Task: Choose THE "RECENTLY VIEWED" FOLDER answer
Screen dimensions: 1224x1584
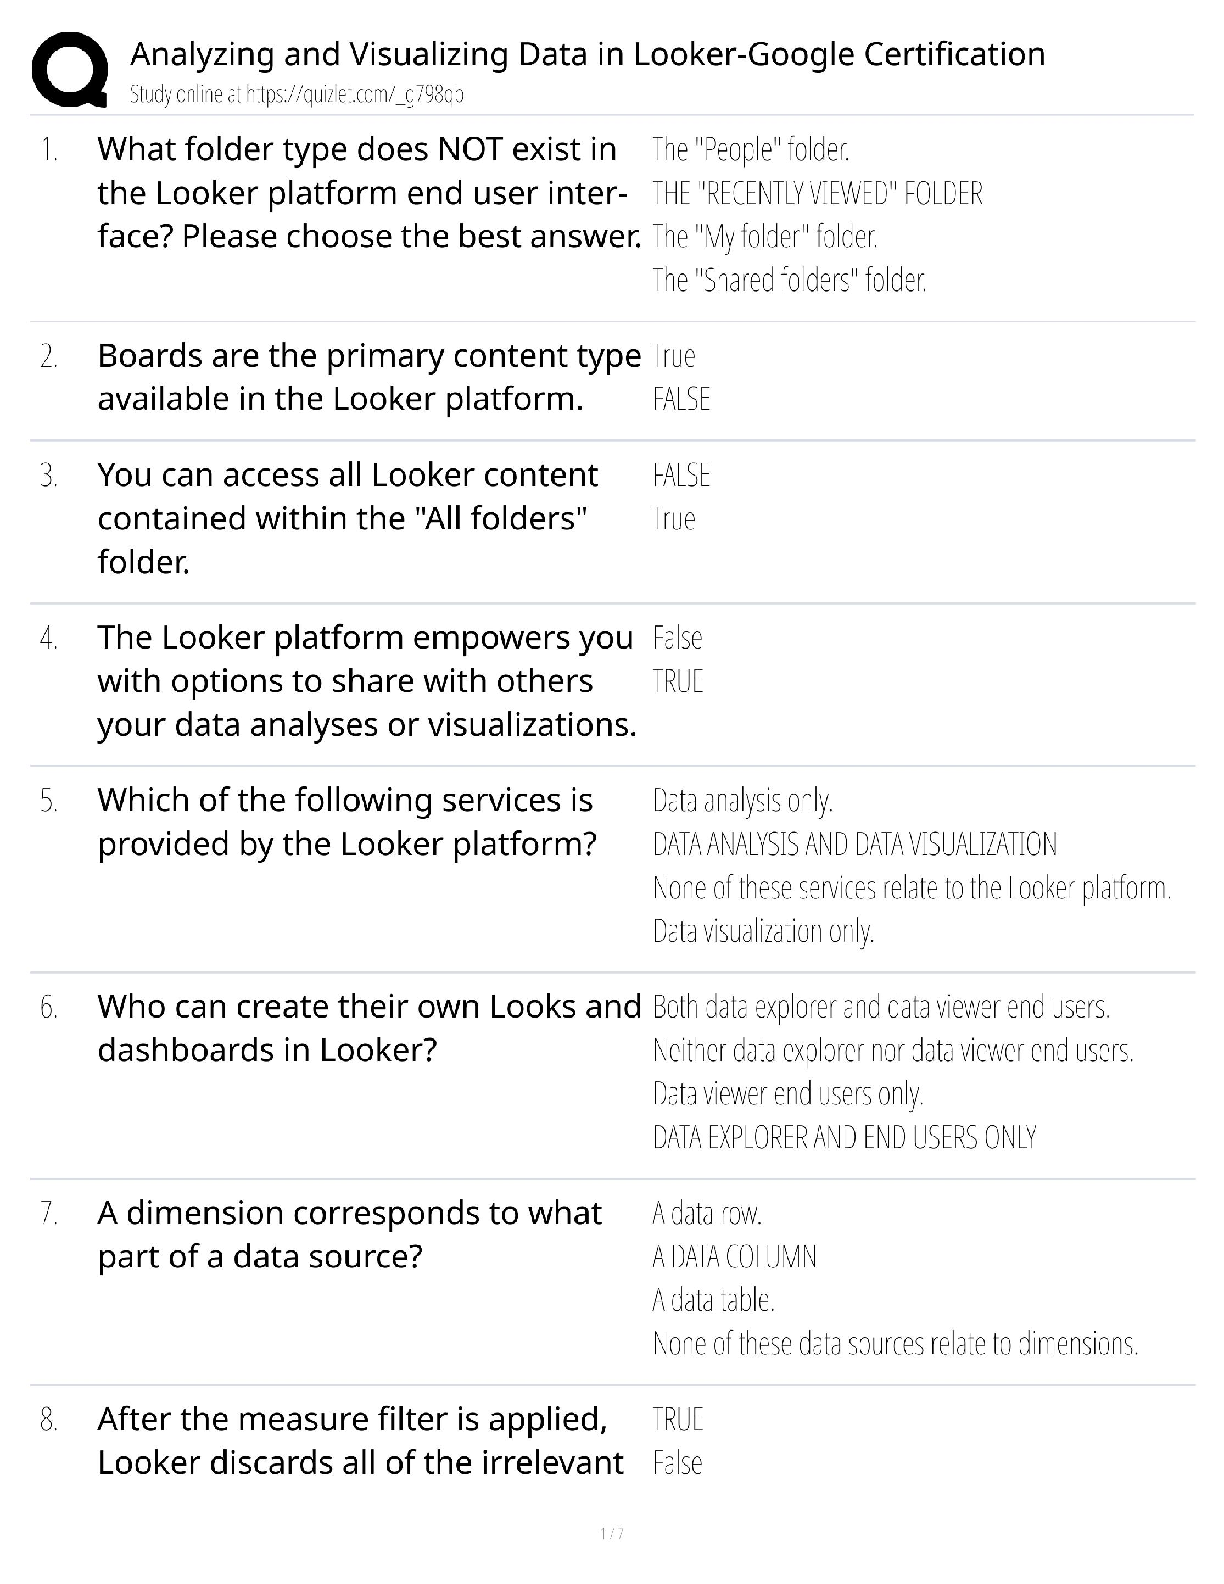Action: pyautogui.click(x=817, y=193)
